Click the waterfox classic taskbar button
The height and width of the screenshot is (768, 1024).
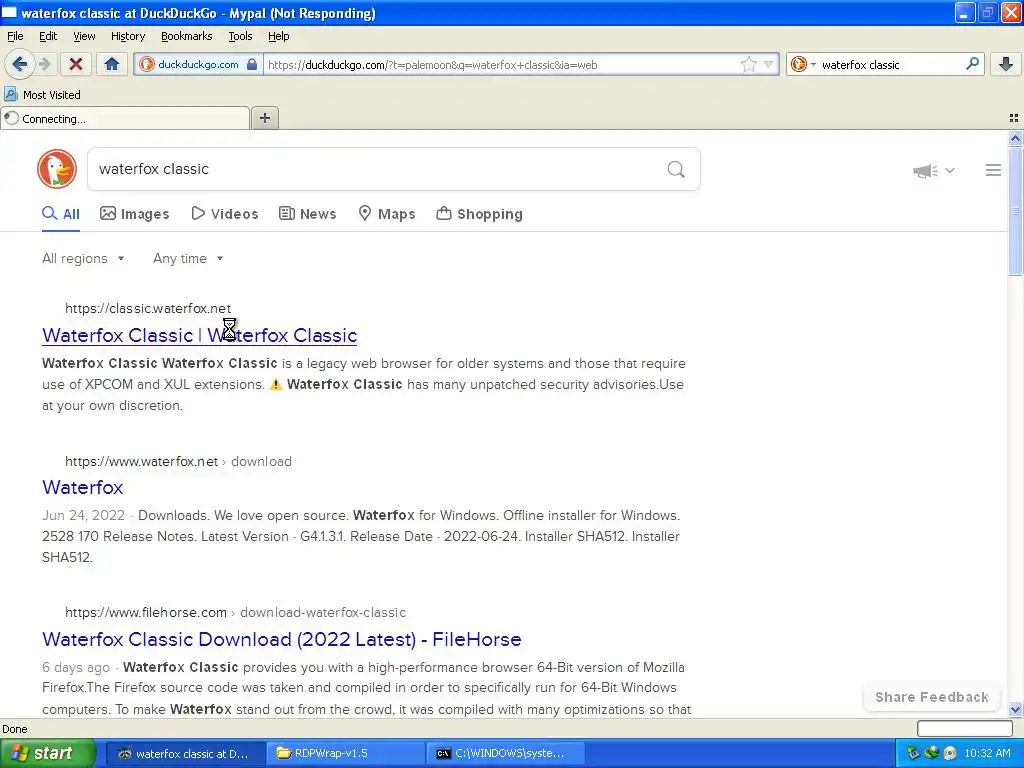click(185, 753)
